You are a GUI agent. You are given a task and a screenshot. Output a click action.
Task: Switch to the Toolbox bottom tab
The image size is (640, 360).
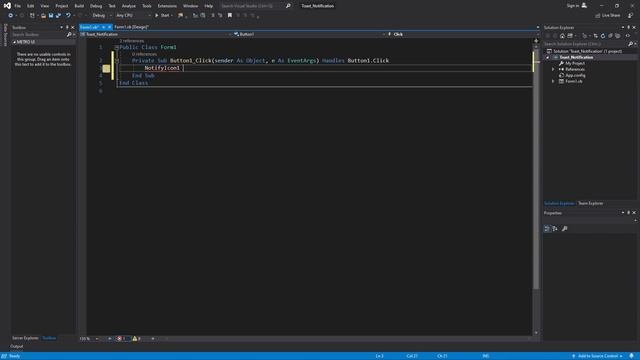[49, 338]
